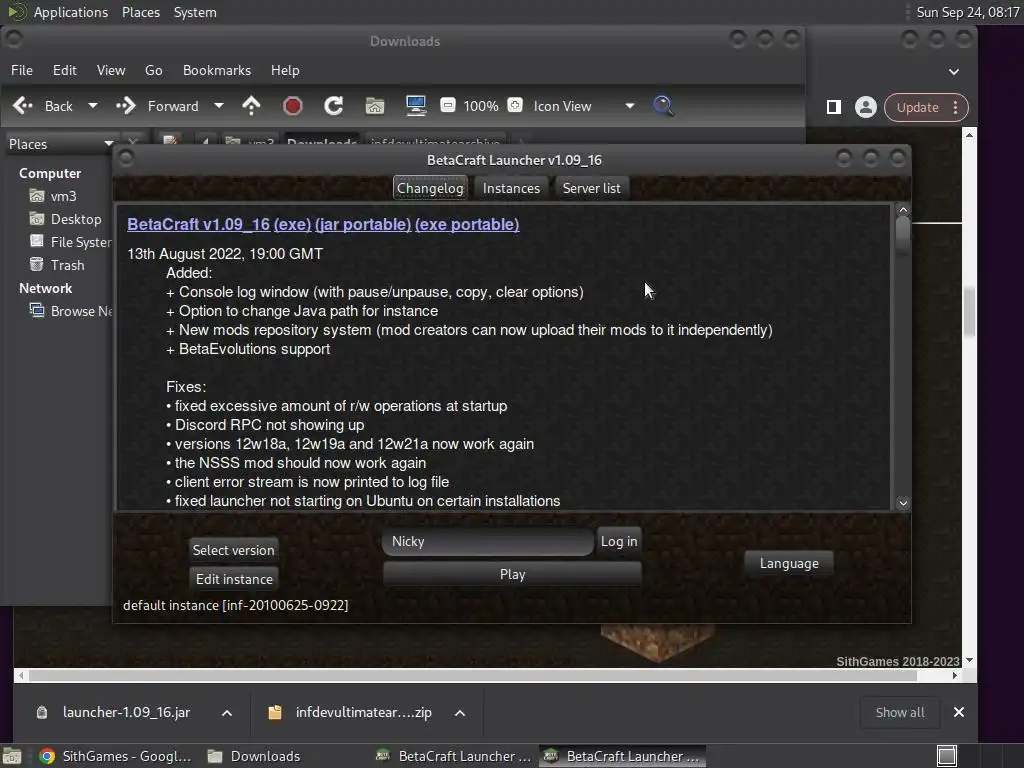Open the Back history dropdown arrow
This screenshot has width=1024, height=768.
93,106
